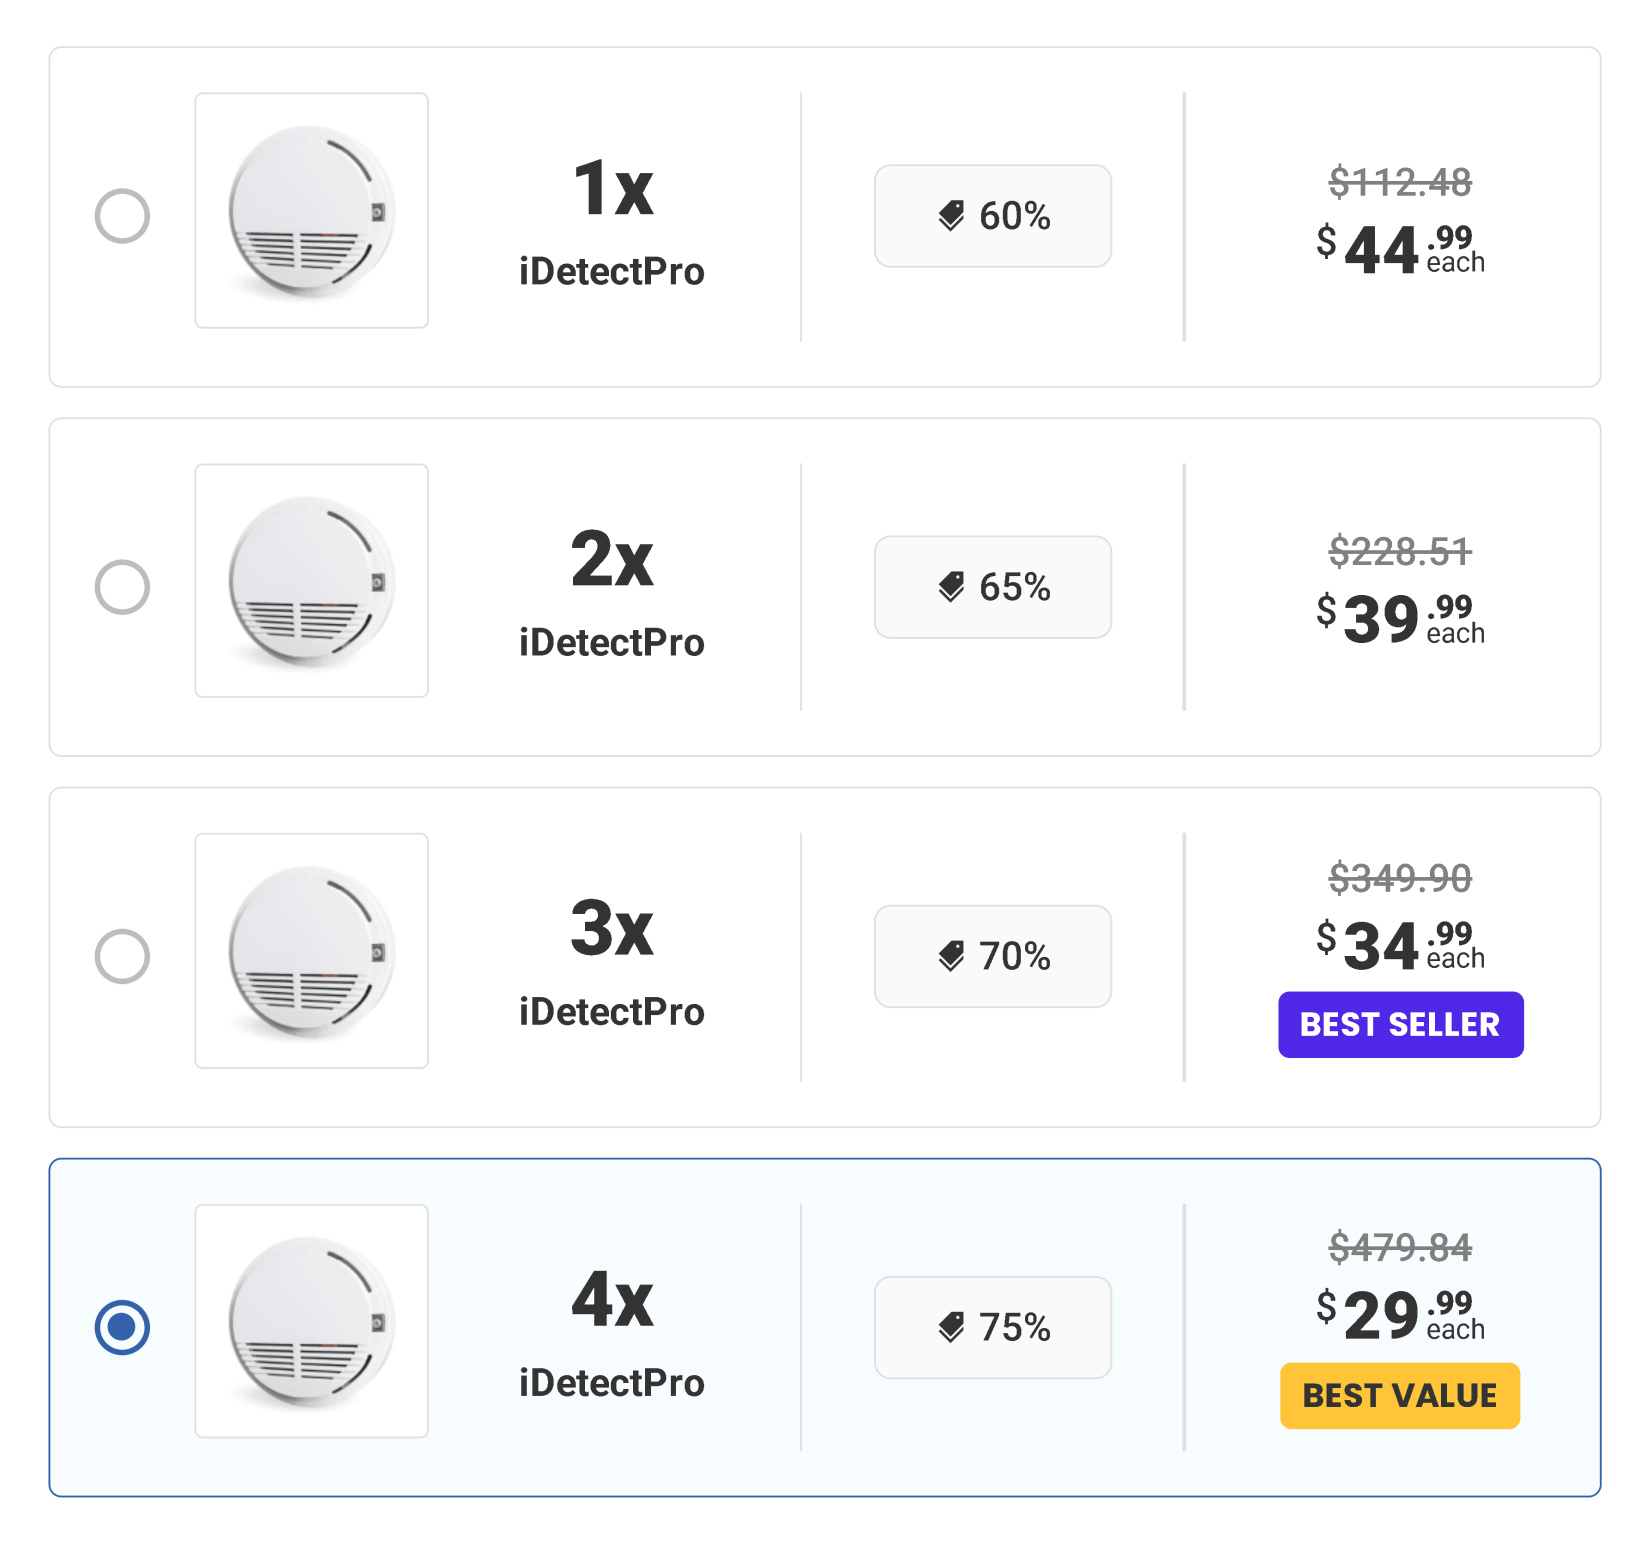Click the discount tag icon showing 70%
Viewport: 1646px width, 1551px height.
[953, 956]
